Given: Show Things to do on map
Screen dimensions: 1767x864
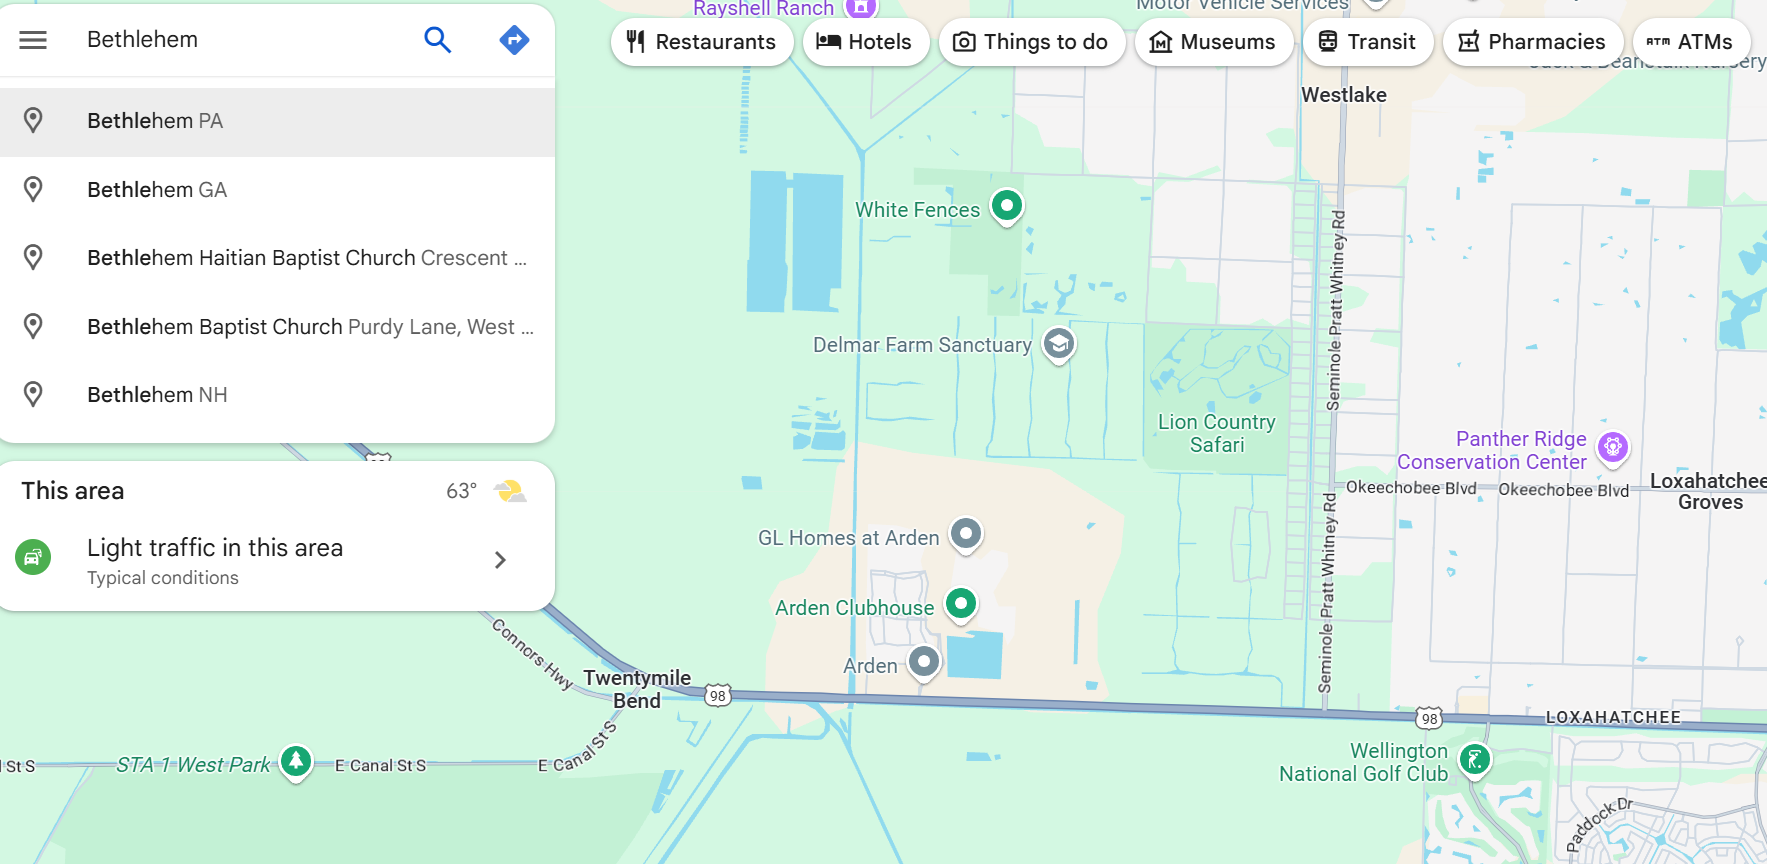Looking at the screenshot, I should click(x=1032, y=42).
